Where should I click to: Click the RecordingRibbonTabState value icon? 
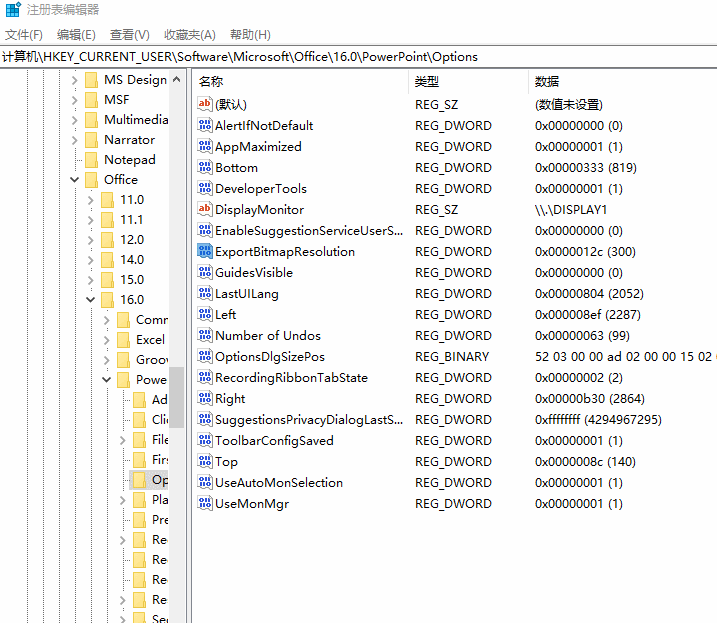[205, 377]
